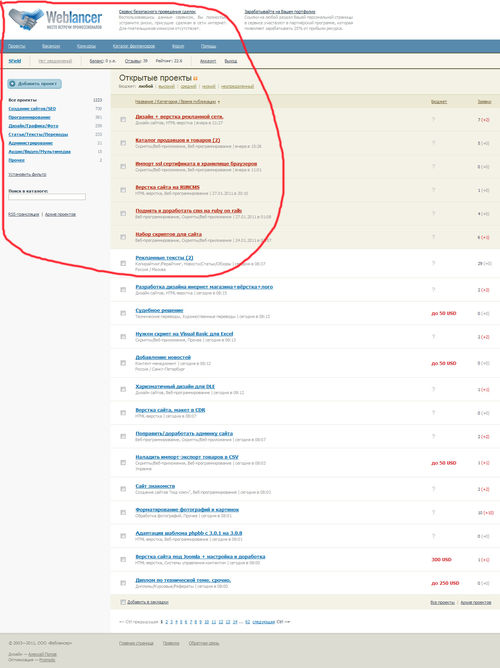
Task: Click the plus icon on Добавить проект
Action: (x=12, y=84)
